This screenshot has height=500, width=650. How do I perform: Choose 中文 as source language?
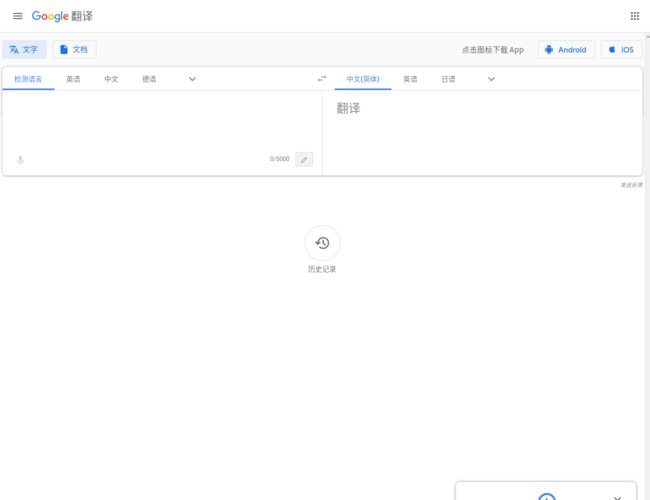coord(111,79)
